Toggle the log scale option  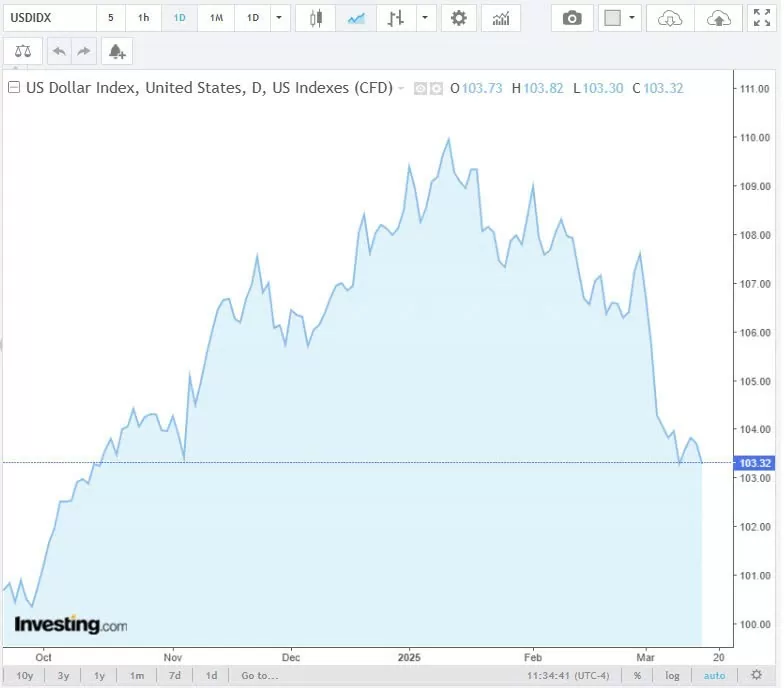[673, 676]
